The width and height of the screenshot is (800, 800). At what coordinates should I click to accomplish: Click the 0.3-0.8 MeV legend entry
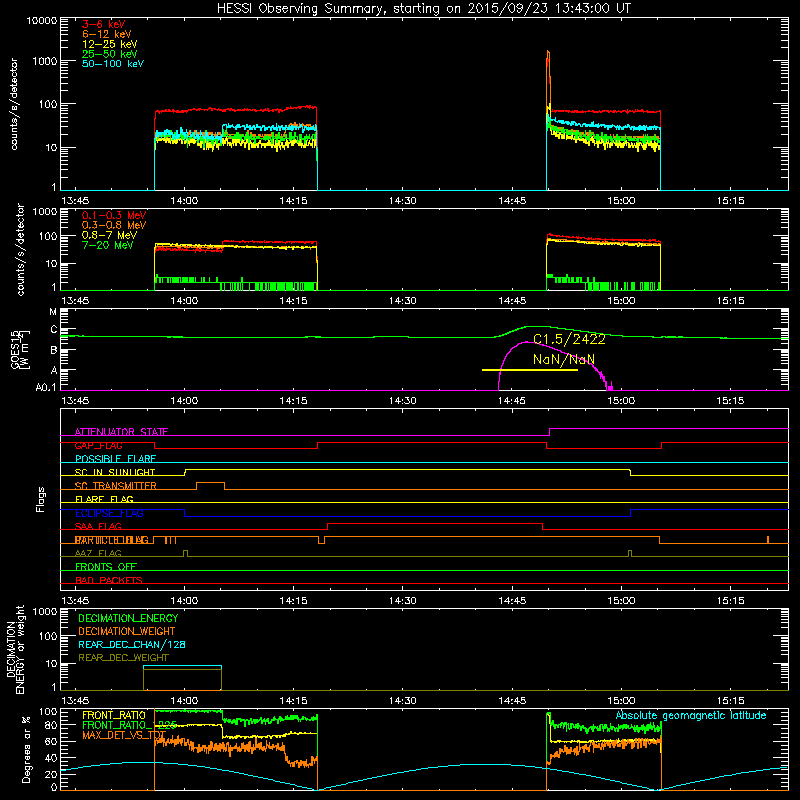114,225
